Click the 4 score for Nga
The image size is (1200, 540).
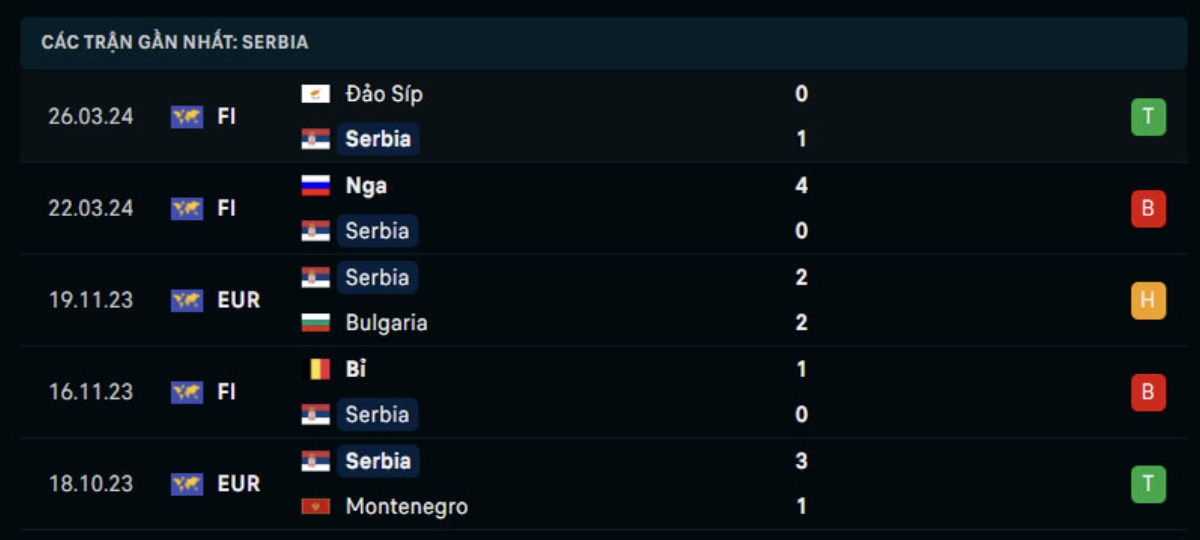(x=802, y=186)
